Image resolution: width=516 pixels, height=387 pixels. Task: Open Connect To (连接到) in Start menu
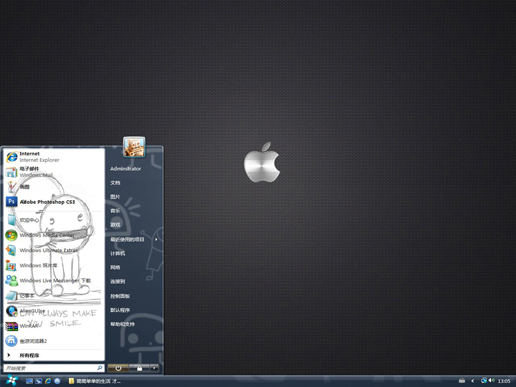118,281
